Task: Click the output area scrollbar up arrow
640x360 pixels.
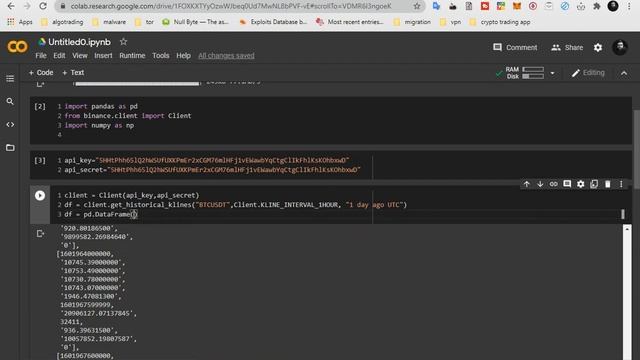Action: pyautogui.click(x=627, y=229)
